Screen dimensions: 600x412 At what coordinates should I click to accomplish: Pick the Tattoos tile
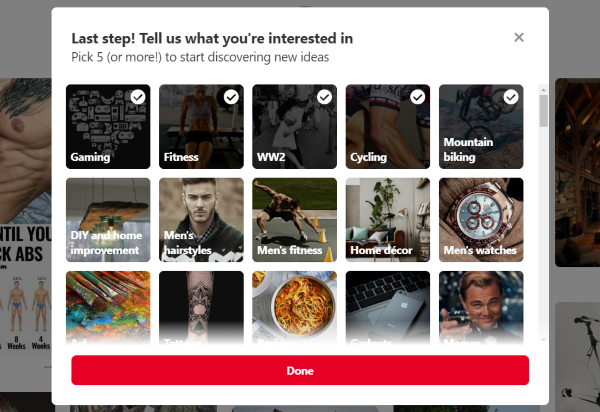coord(201,308)
